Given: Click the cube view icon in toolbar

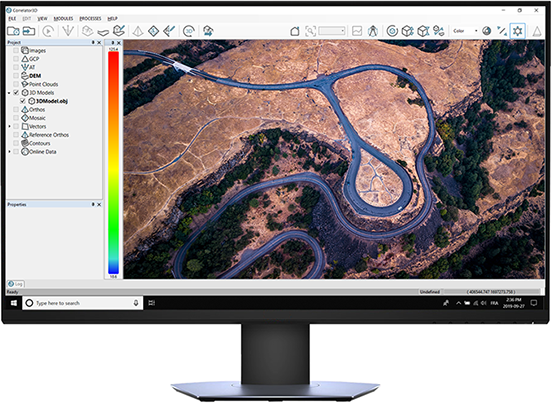Looking at the screenshot, I should tap(407, 31).
